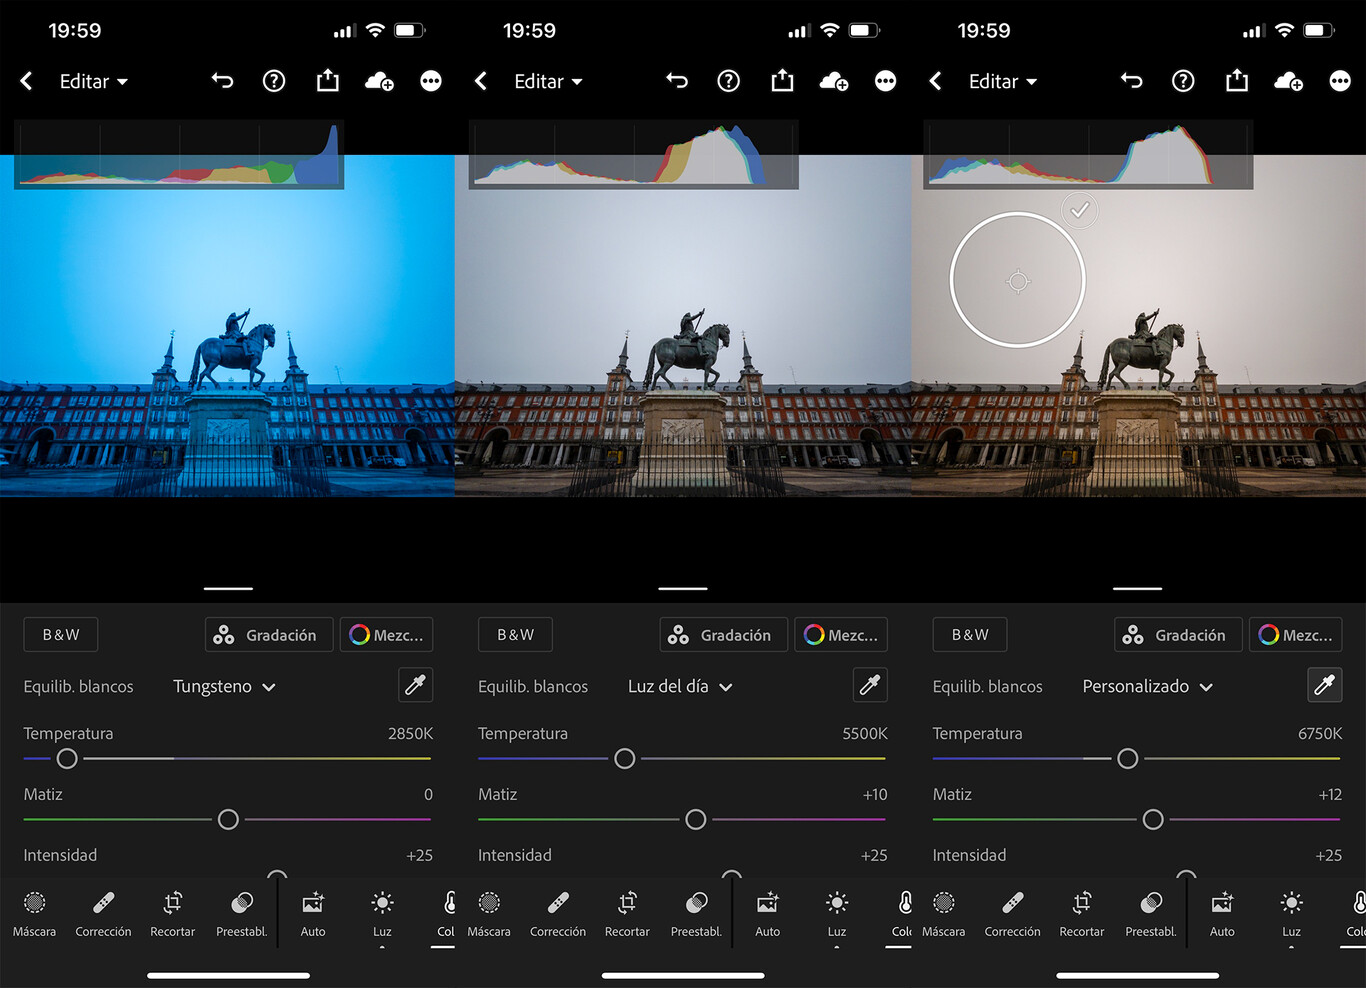Open the Luz del día white balance dropdown

pyautogui.click(x=680, y=687)
